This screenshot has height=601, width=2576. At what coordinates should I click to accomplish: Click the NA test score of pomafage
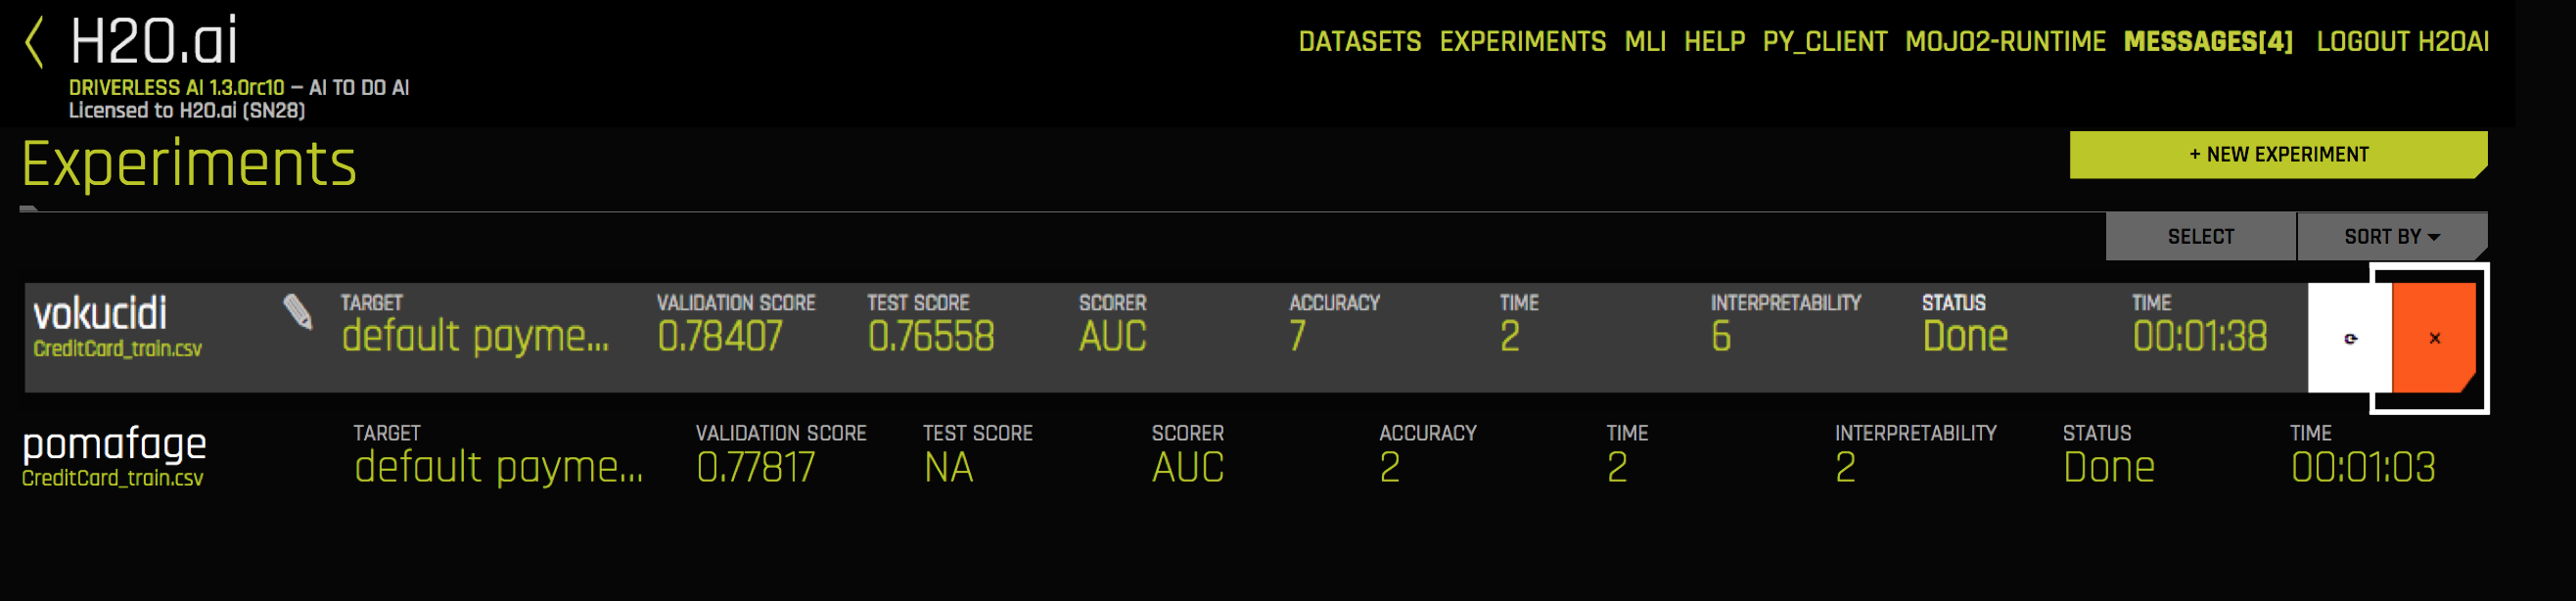pyautogui.click(x=948, y=468)
